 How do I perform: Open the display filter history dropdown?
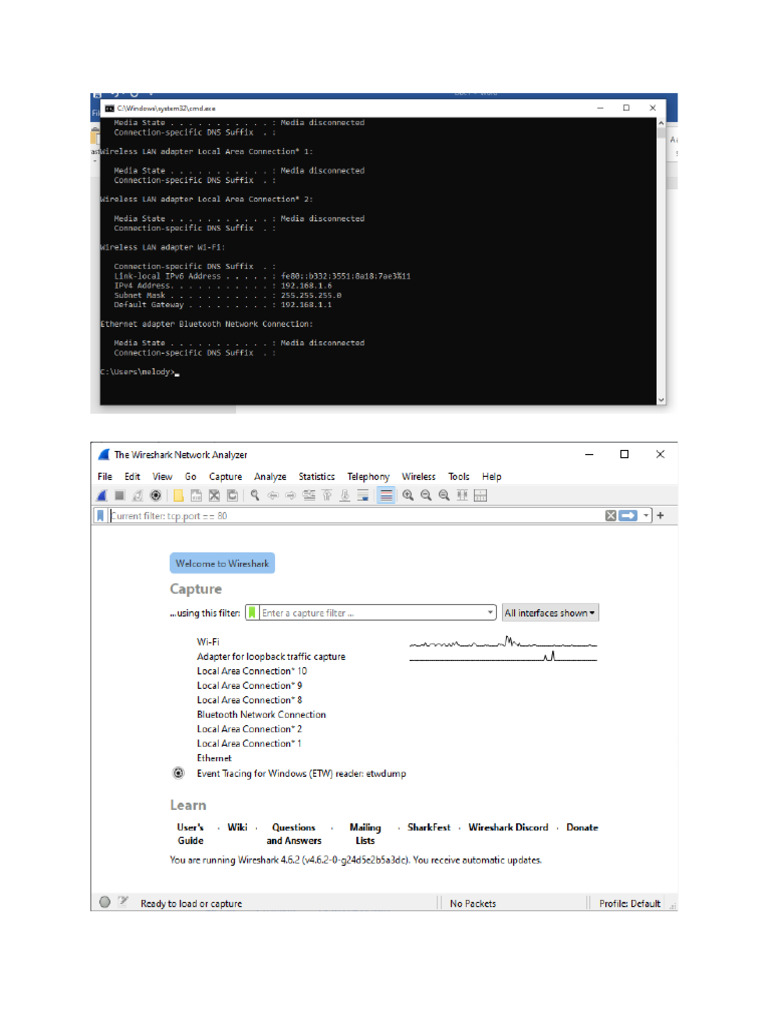(647, 516)
